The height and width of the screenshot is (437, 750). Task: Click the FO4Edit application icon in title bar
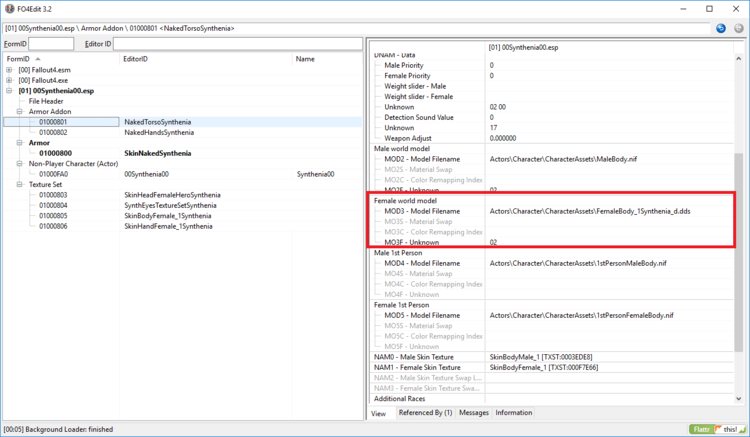pyautogui.click(x=9, y=9)
